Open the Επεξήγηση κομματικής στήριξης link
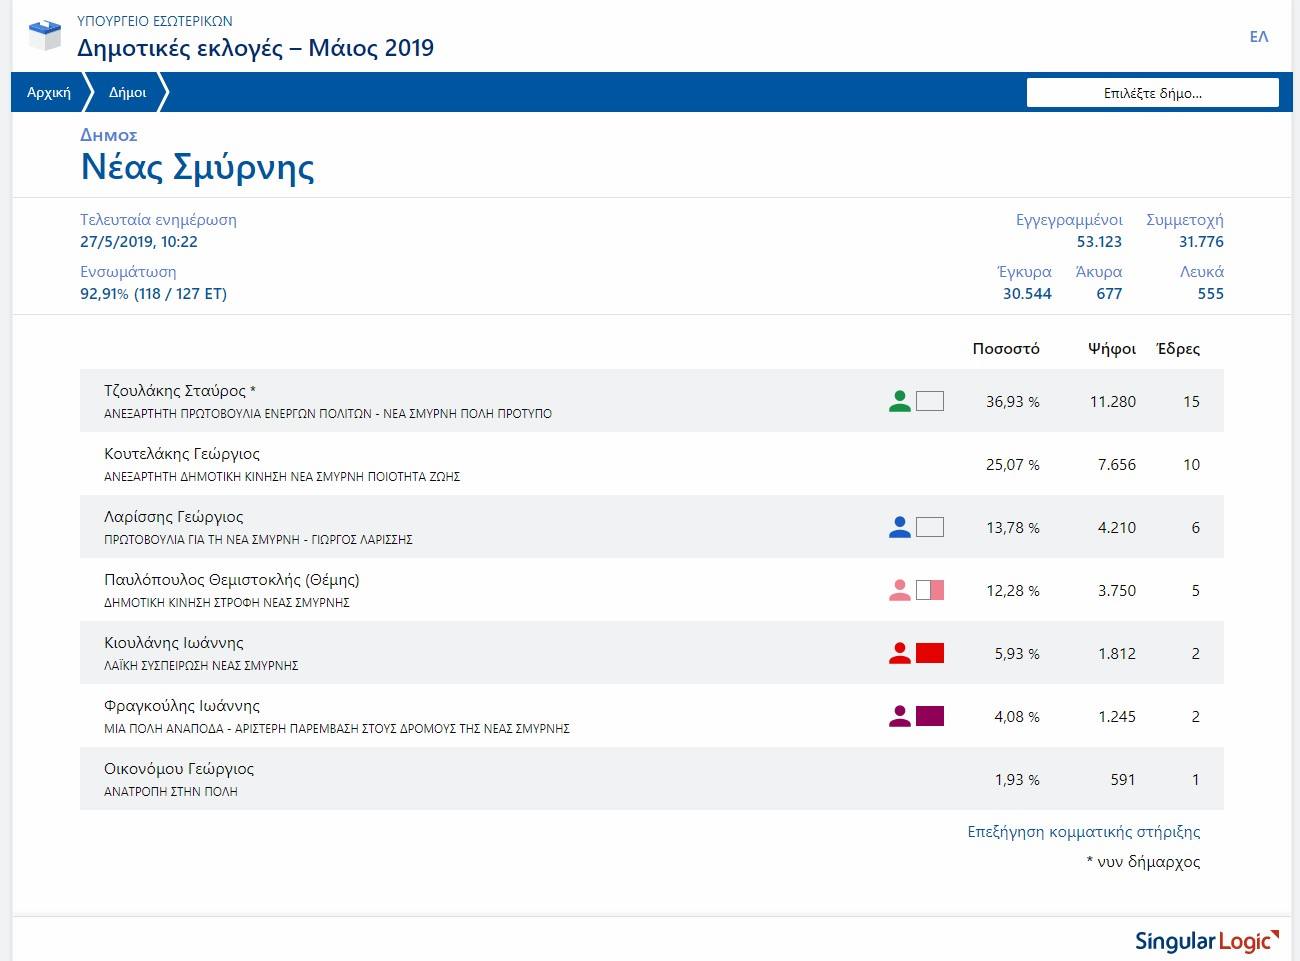The width and height of the screenshot is (1300, 961). tap(1083, 832)
